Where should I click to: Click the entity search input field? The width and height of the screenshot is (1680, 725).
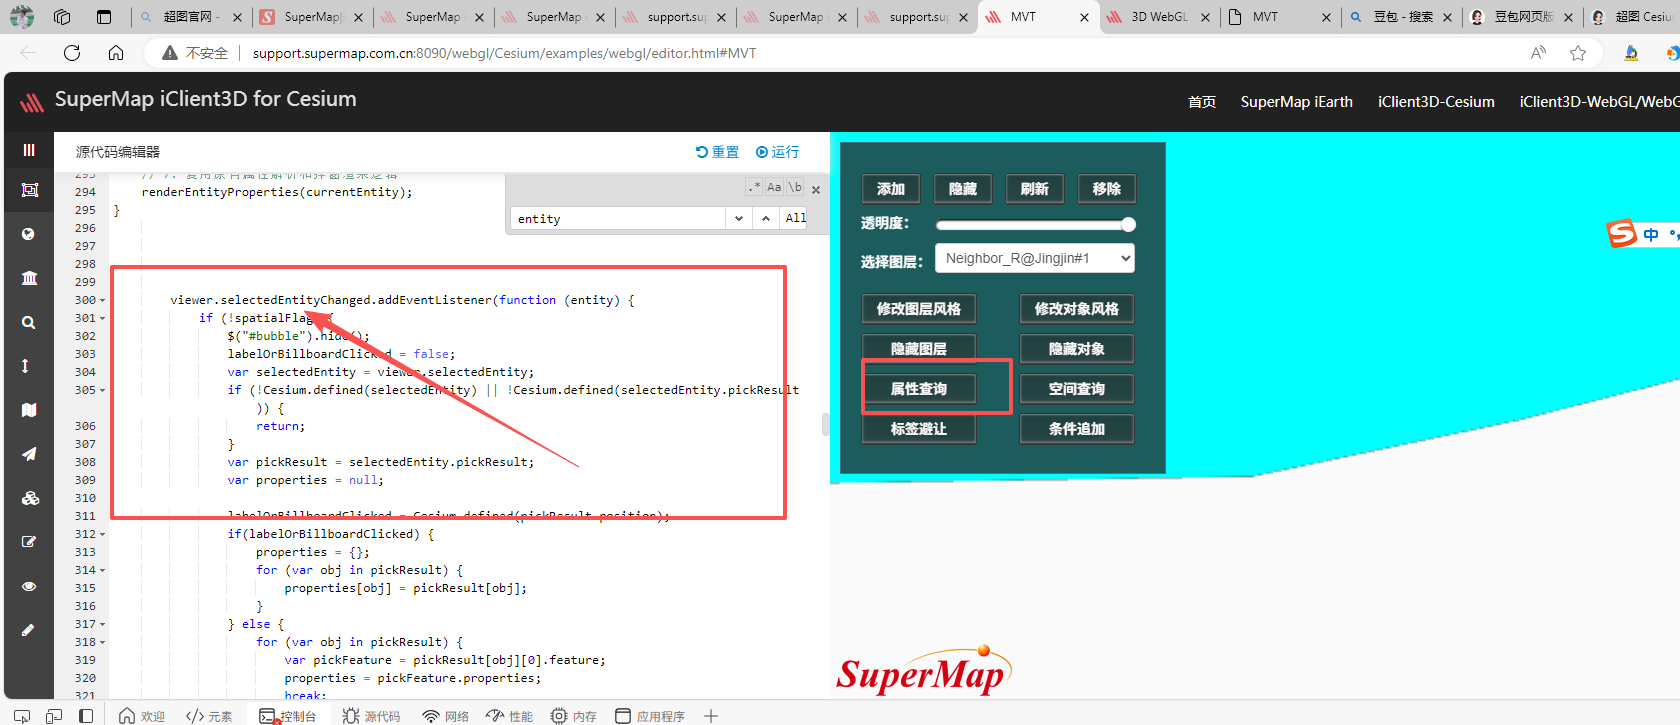tap(618, 218)
